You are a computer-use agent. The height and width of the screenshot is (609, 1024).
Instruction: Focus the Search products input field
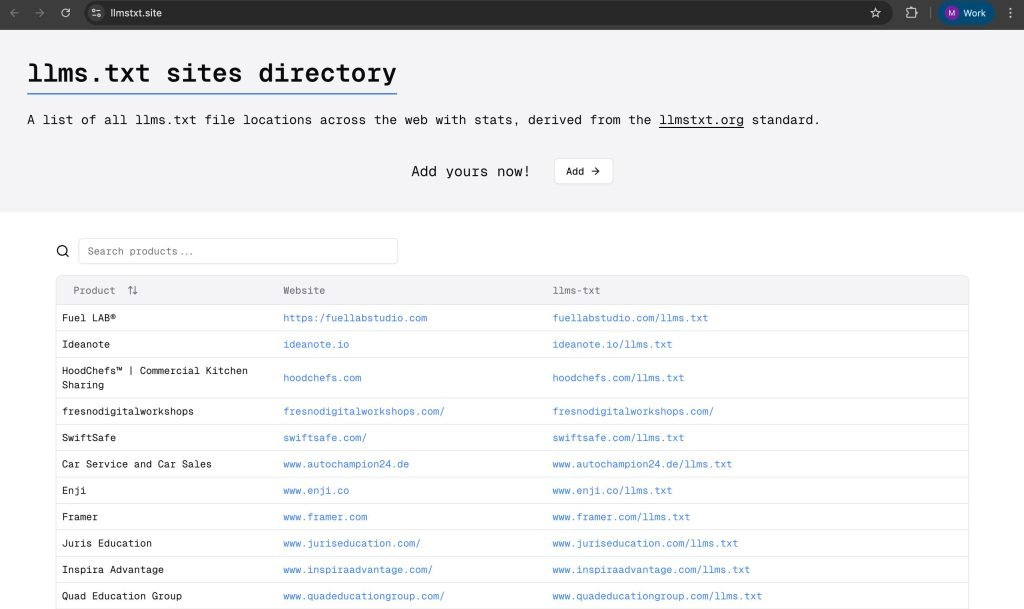(238, 251)
